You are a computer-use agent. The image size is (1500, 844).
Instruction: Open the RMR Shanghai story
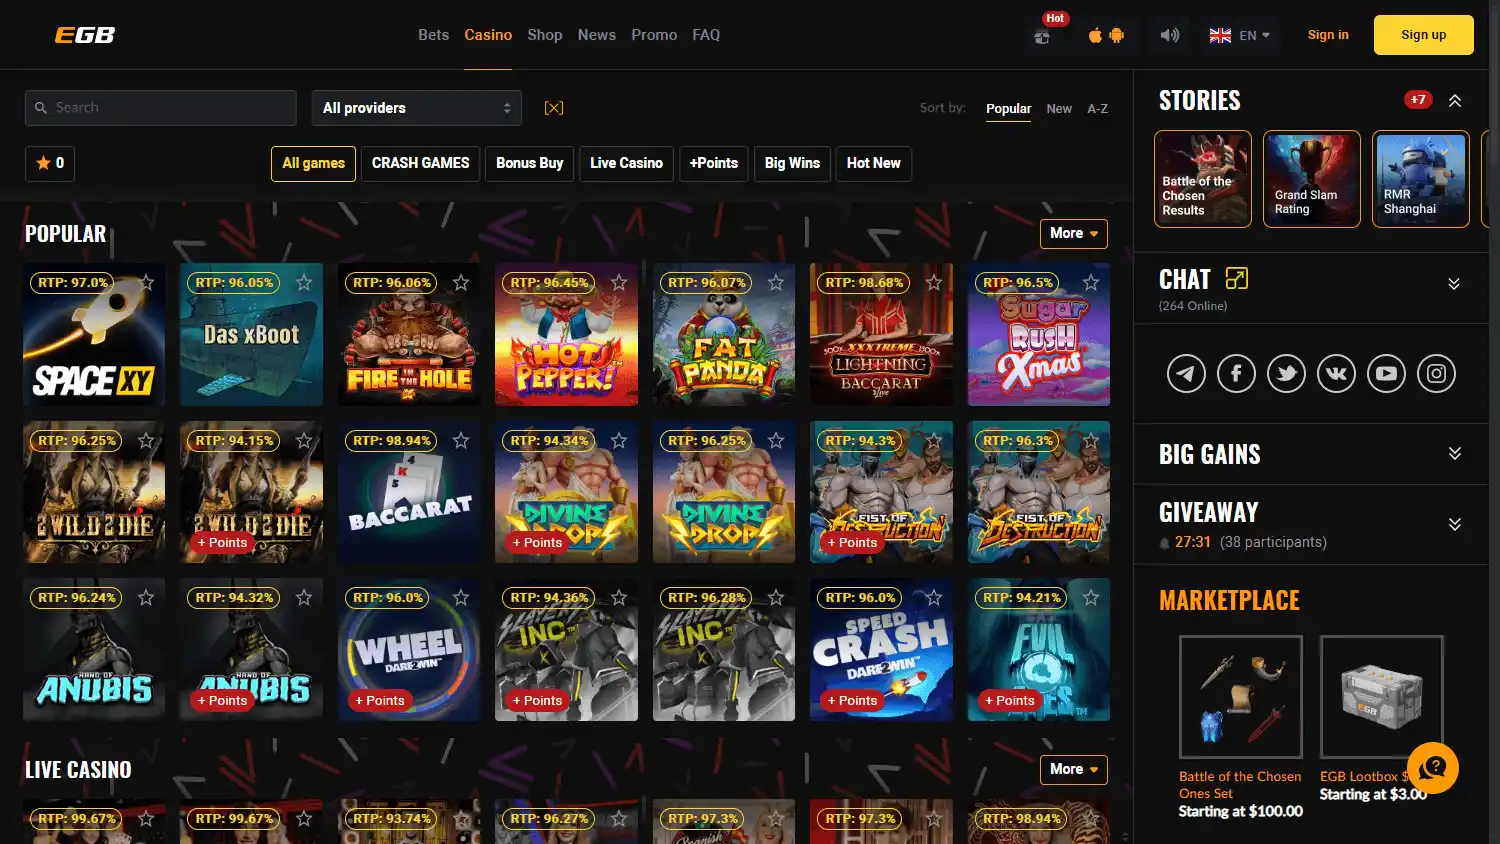pos(1421,179)
